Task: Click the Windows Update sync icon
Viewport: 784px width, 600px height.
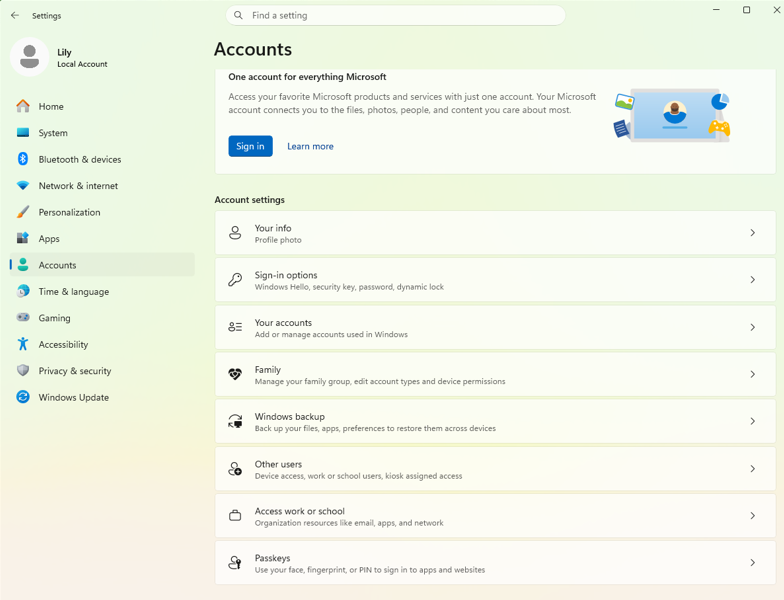Action: [22, 396]
